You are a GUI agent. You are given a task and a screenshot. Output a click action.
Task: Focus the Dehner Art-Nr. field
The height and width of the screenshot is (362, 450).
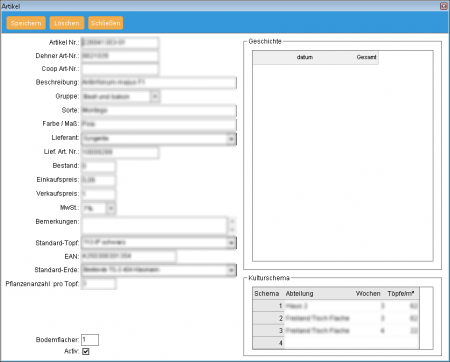click(x=120, y=56)
